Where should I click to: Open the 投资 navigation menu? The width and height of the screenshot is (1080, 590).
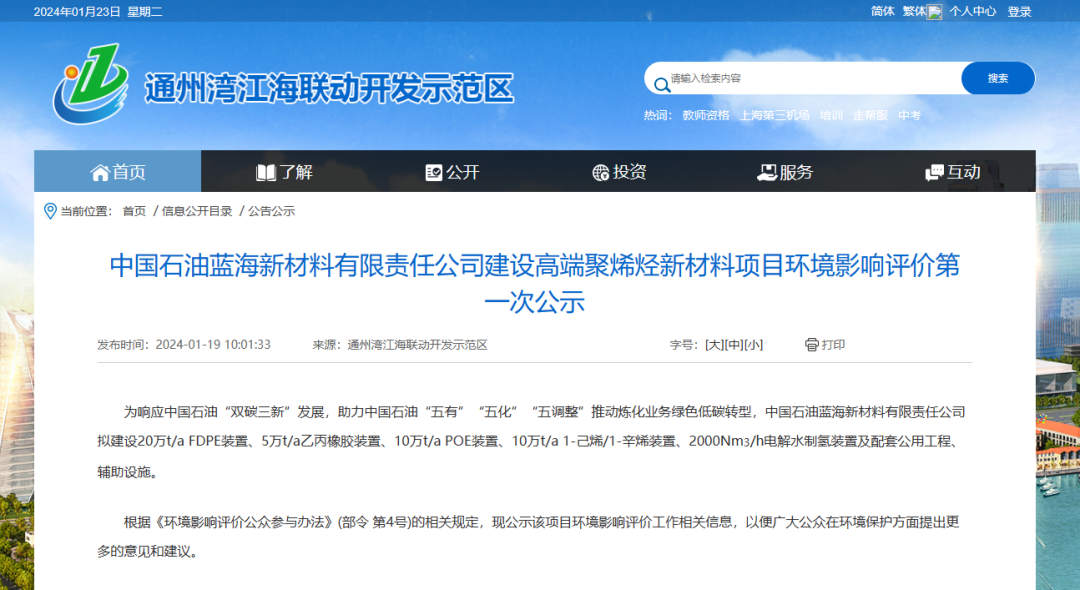(x=619, y=171)
